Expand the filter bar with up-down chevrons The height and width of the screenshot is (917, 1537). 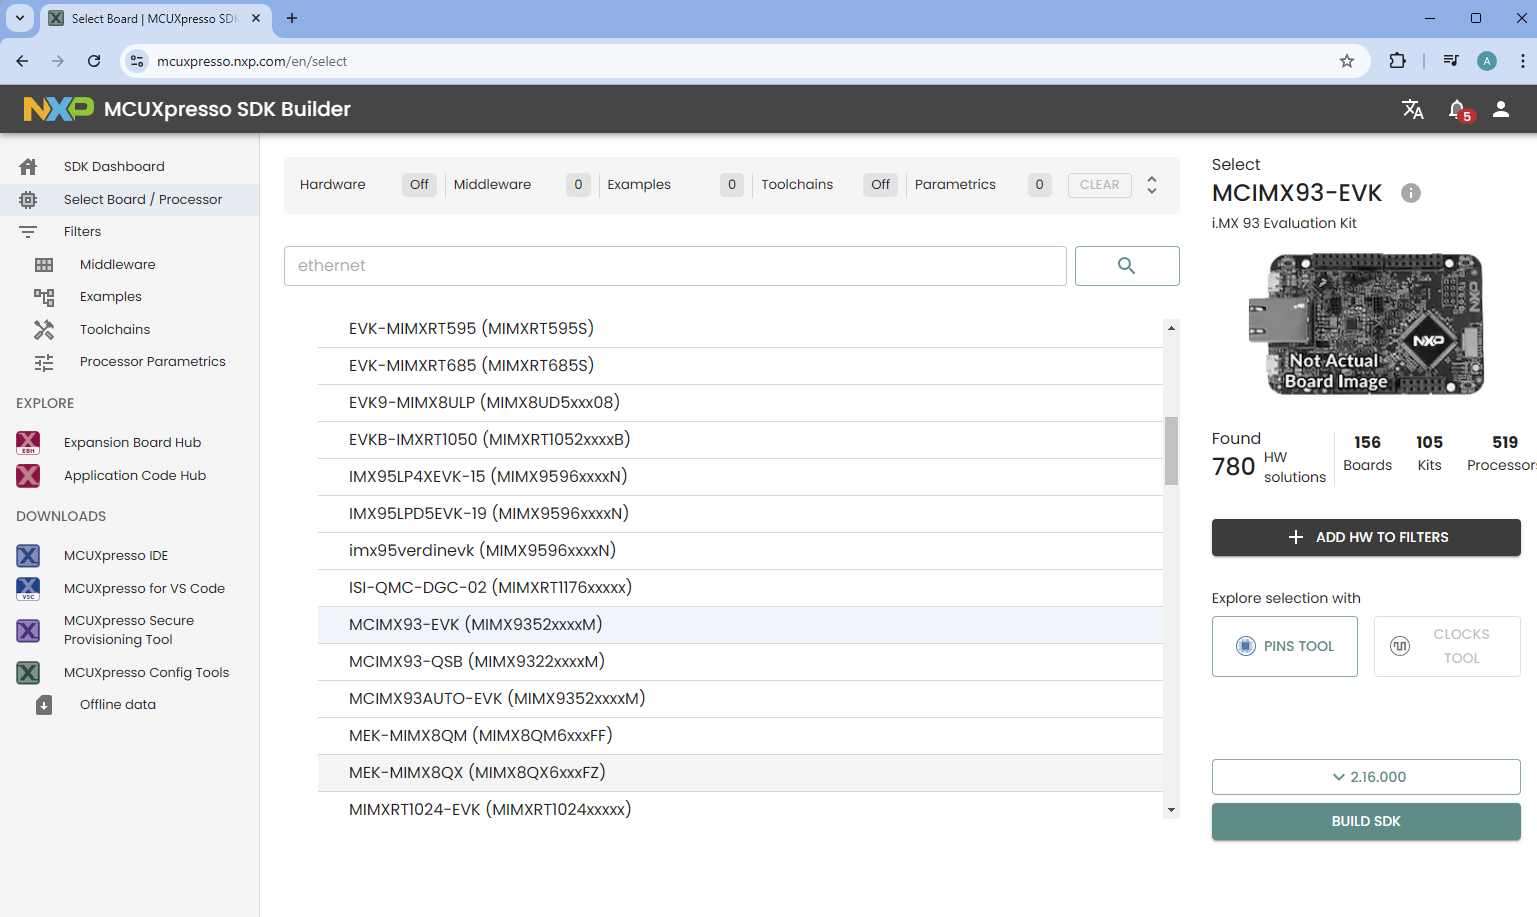click(x=1152, y=185)
